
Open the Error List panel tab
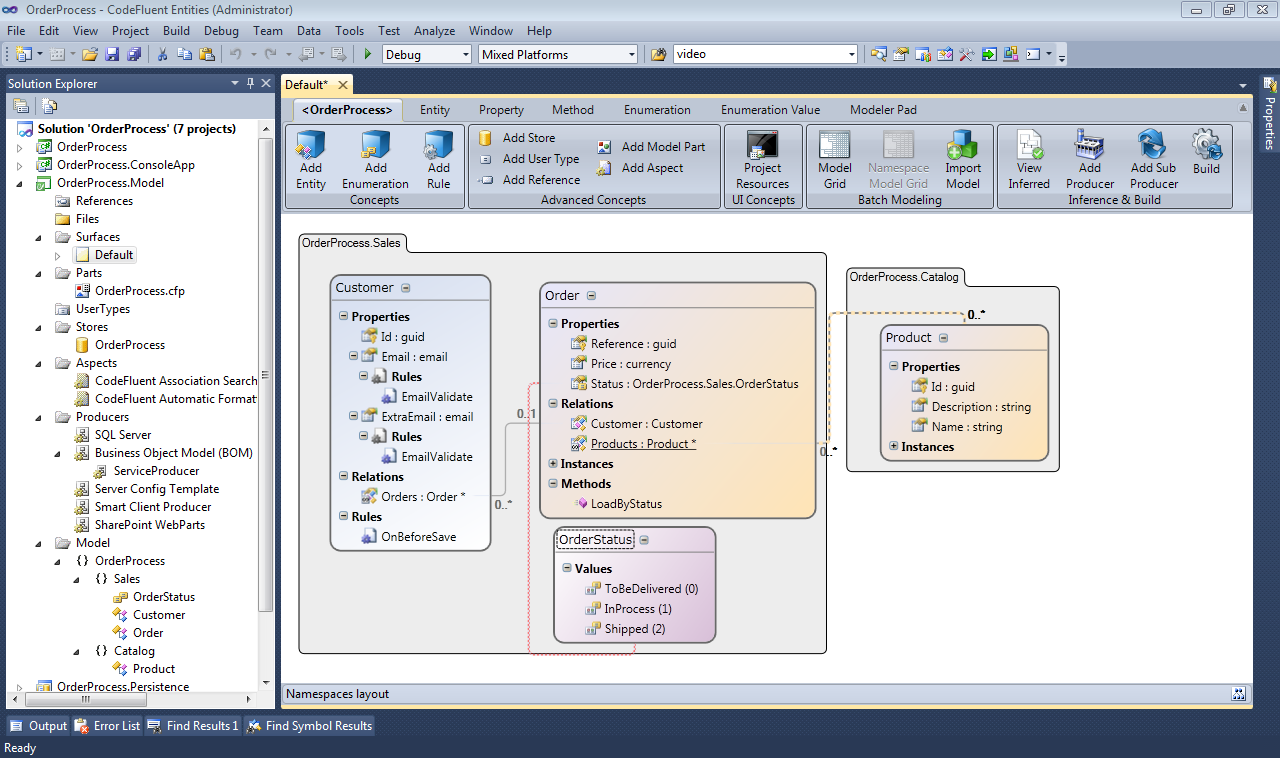pos(108,726)
